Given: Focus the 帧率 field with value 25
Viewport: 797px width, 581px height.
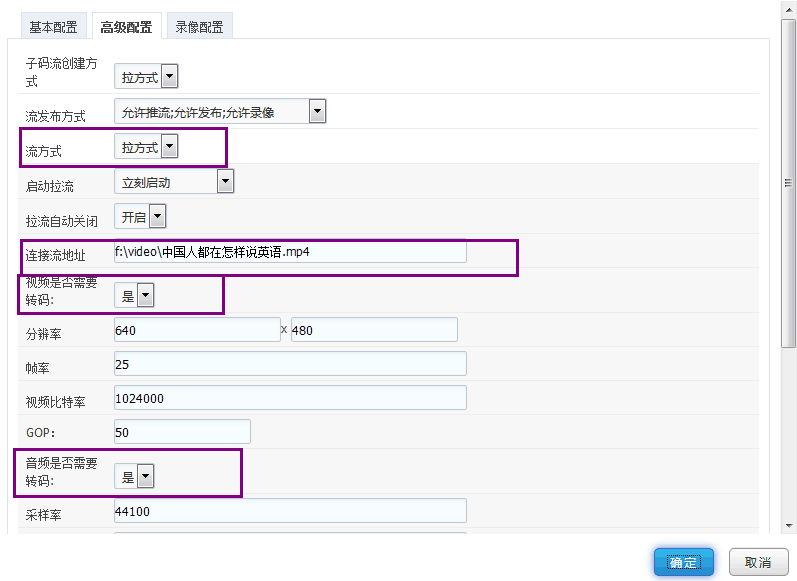Looking at the screenshot, I should (290, 364).
